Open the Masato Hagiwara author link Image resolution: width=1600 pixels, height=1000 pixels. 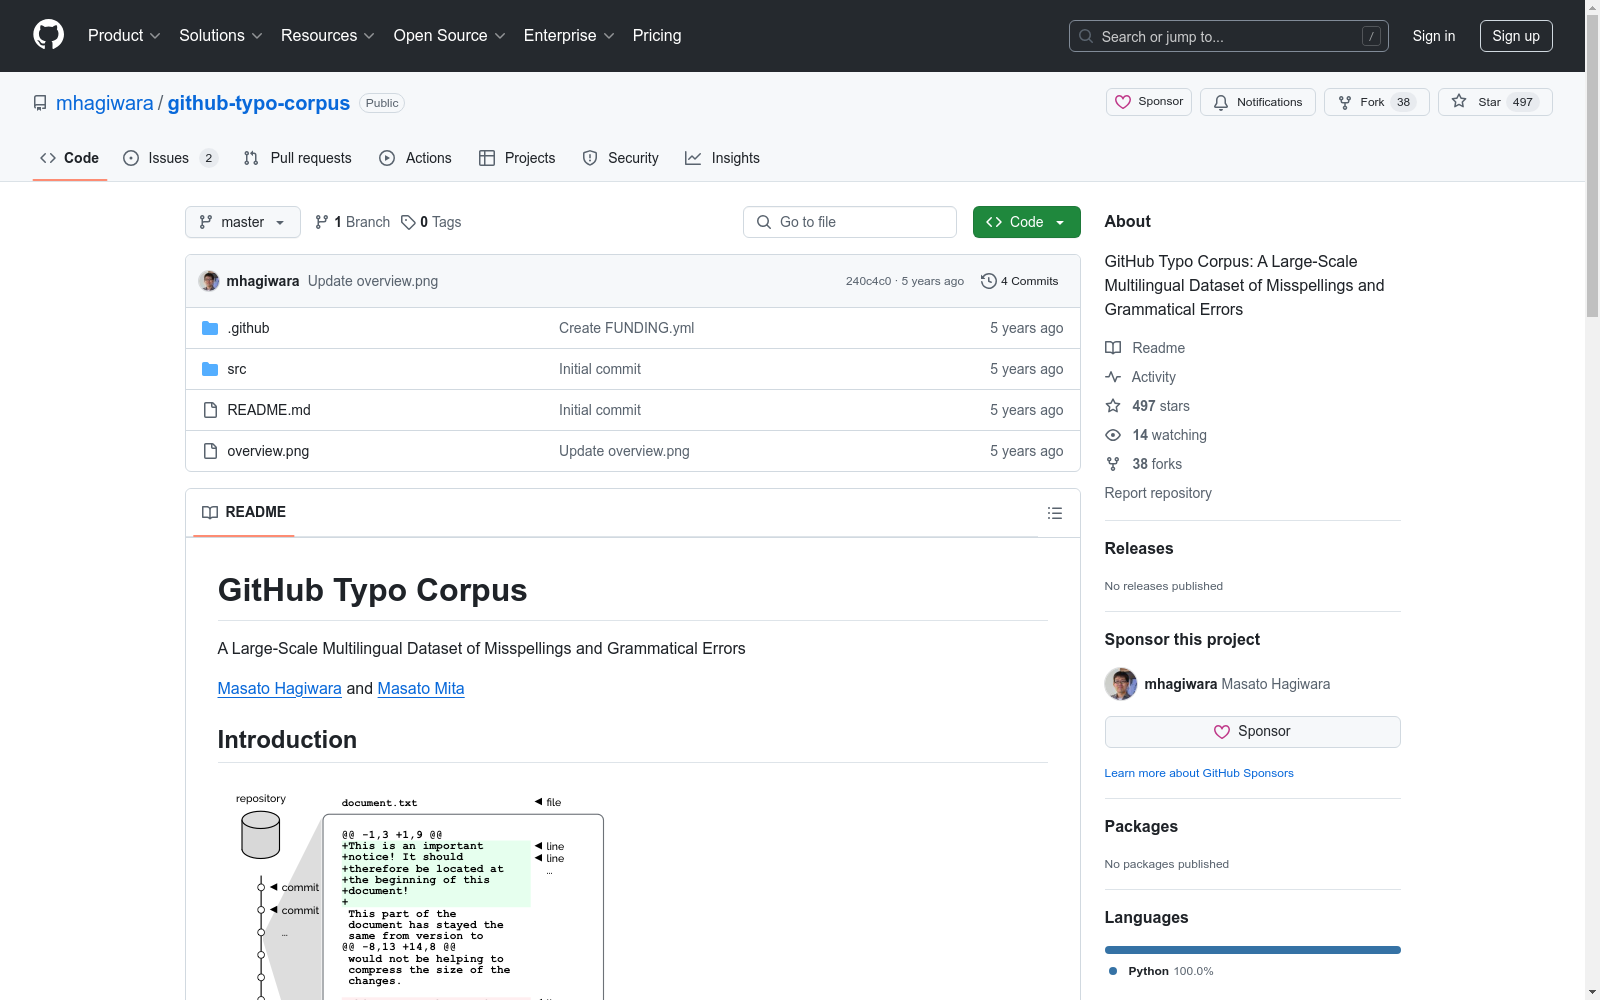280,688
